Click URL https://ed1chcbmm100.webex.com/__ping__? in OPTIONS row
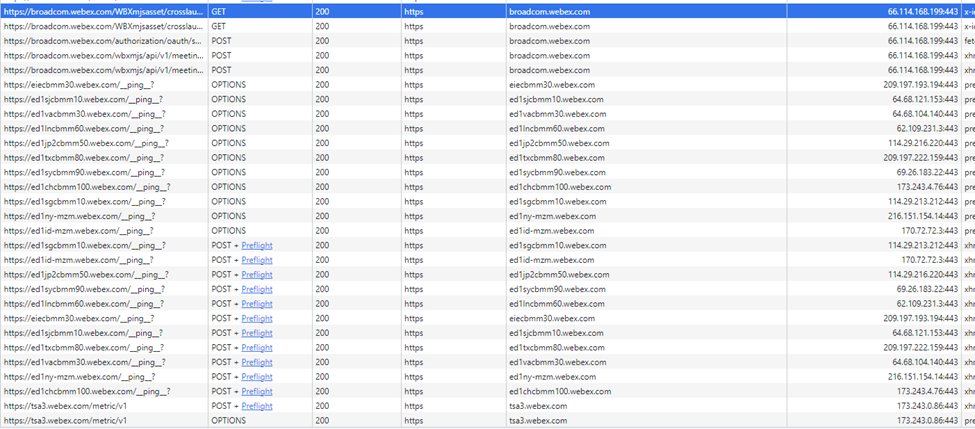The width and height of the screenshot is (975, 429). [x=87, y=187]
